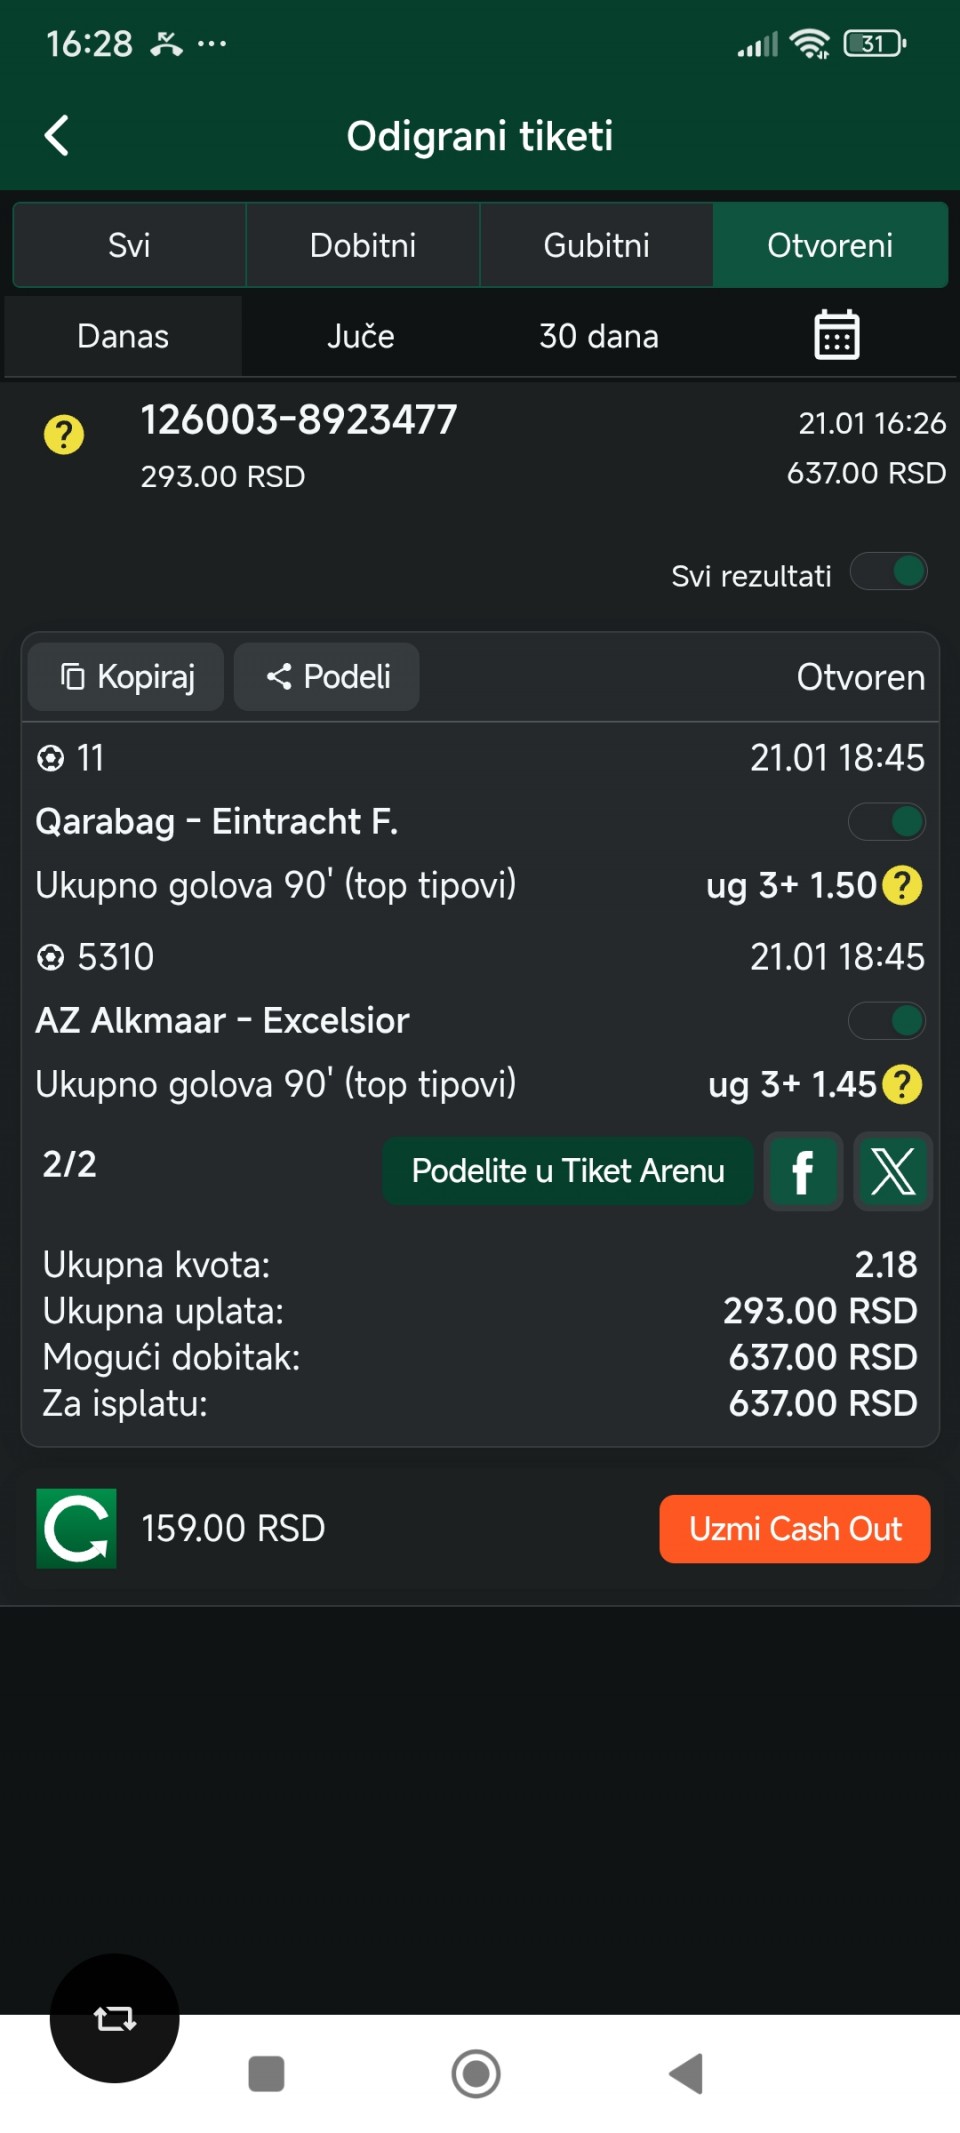Tap the Podeli share button
Image resolution: width=960 pixels, height=2133 pixels.
click(x=327, y=677)
